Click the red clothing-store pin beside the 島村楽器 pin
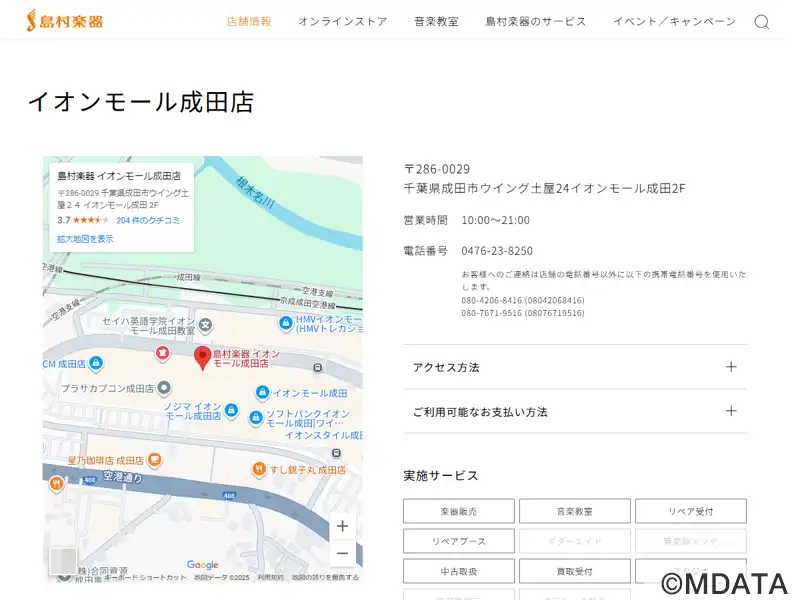 tap(162, 353)
